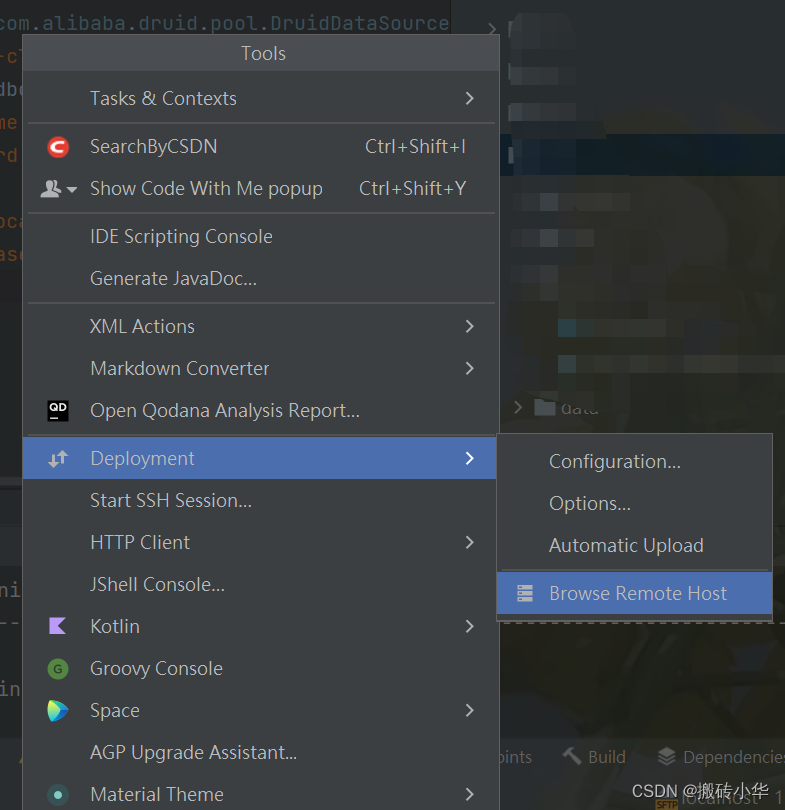The width and height of the screenshot is (785, 810).
Task: Open Groovy Console entry
Action: tap(261, 668)
